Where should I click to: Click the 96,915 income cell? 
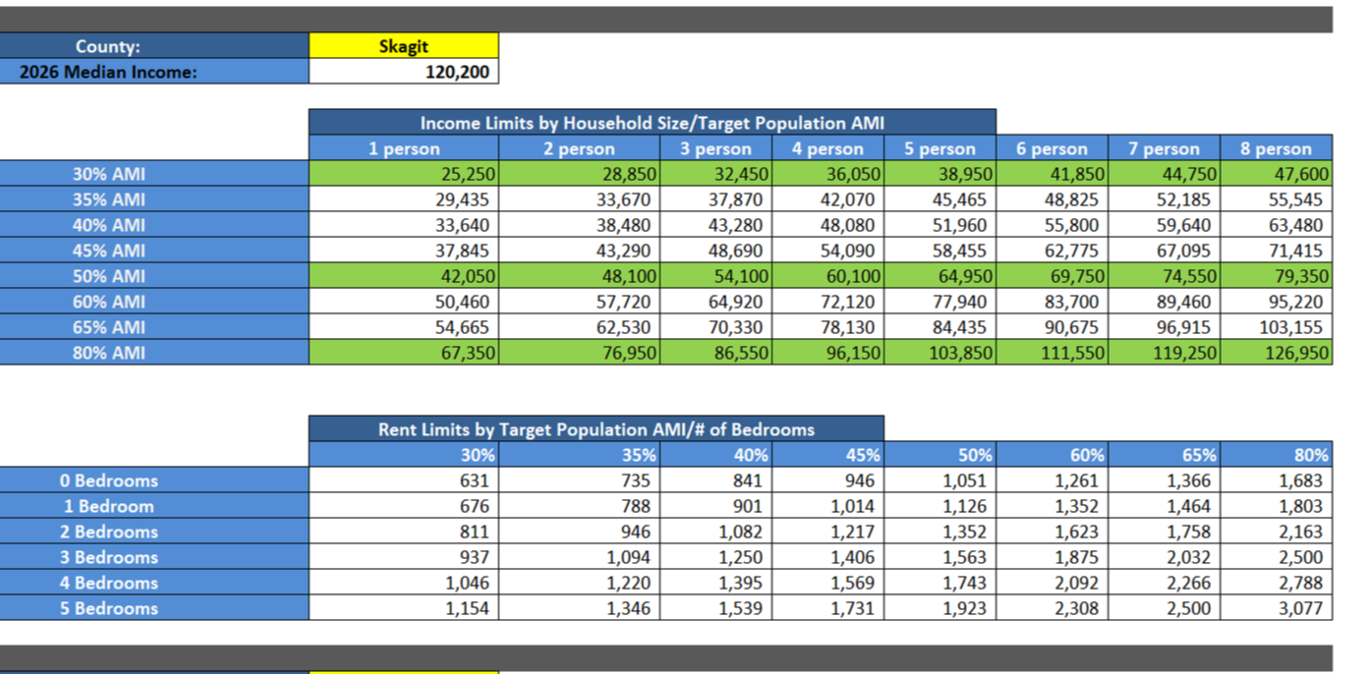pos(1163,327)
